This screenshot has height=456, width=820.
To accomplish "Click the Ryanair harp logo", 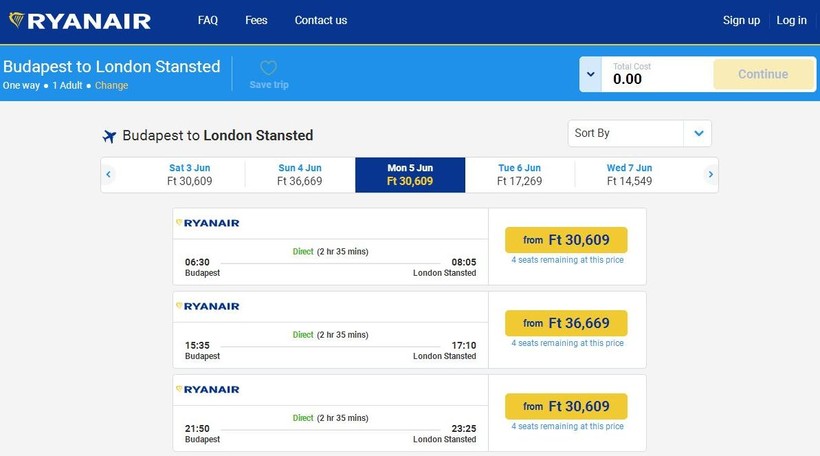I will click(x=17, y=20).
